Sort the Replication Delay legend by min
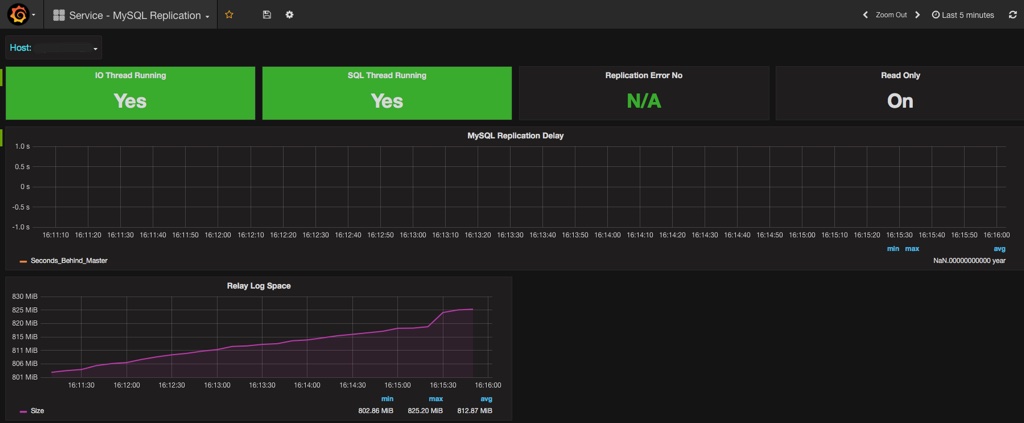1024x423 pixels. [x=893, y=249]
